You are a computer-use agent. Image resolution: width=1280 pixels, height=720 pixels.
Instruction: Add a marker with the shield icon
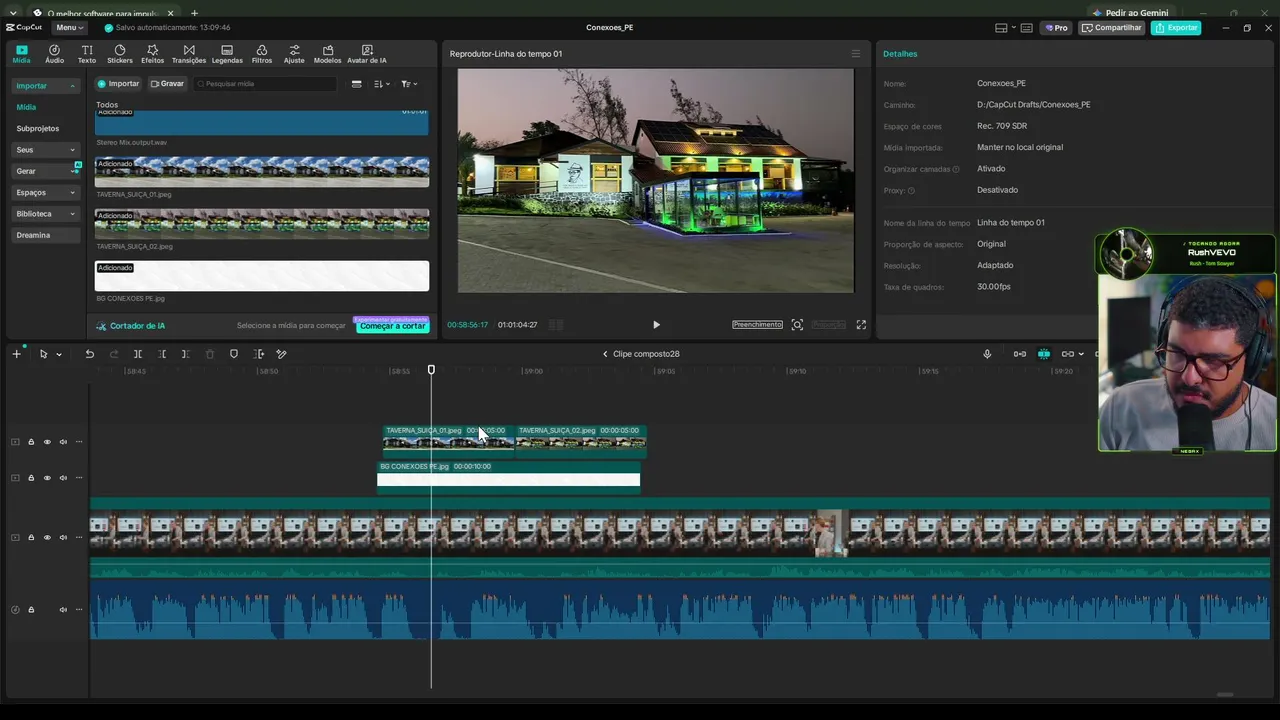click(234, 354)
